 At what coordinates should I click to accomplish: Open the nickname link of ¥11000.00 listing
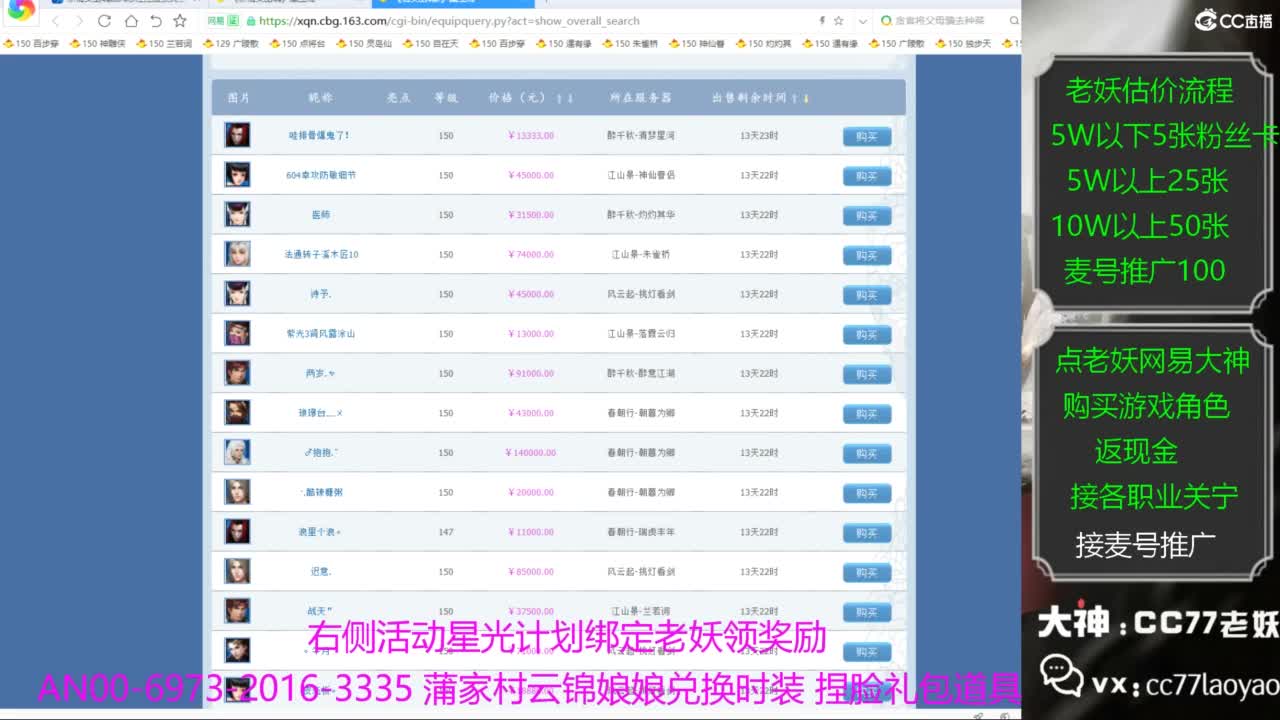(321, 532)
